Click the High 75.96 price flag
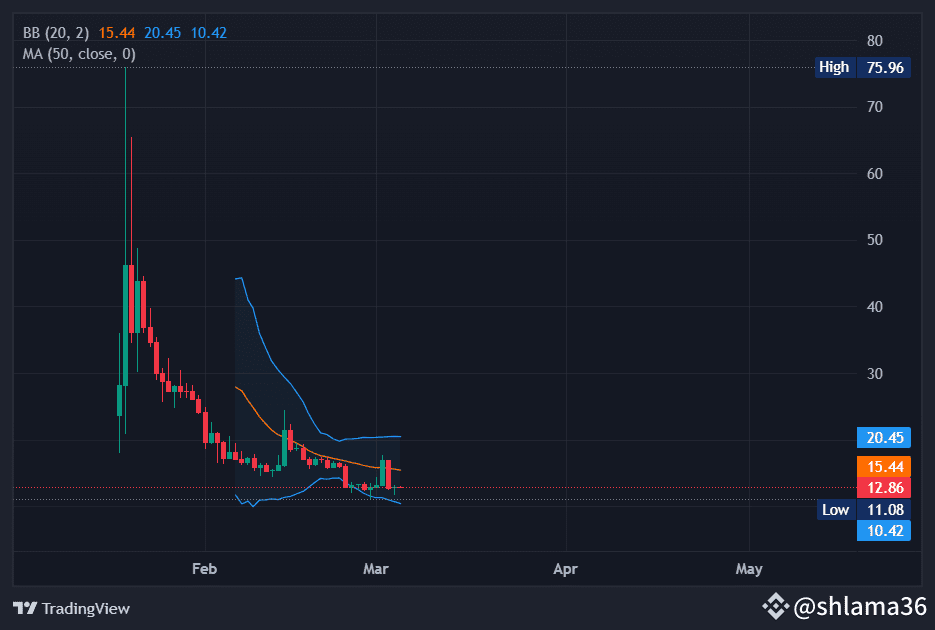Image resolution: width=935 pixels, height=630 pixels. click(860, 67)
